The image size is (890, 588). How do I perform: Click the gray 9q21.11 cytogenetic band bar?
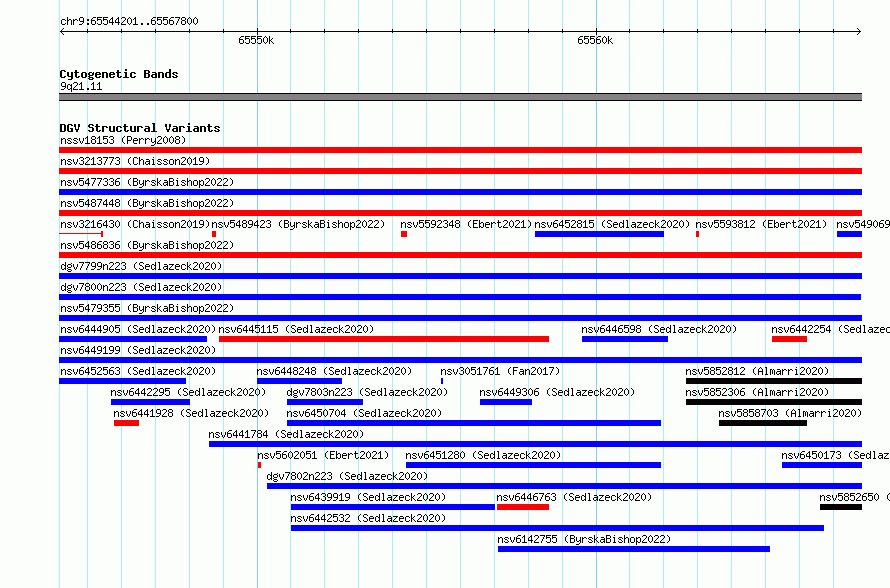460,97
